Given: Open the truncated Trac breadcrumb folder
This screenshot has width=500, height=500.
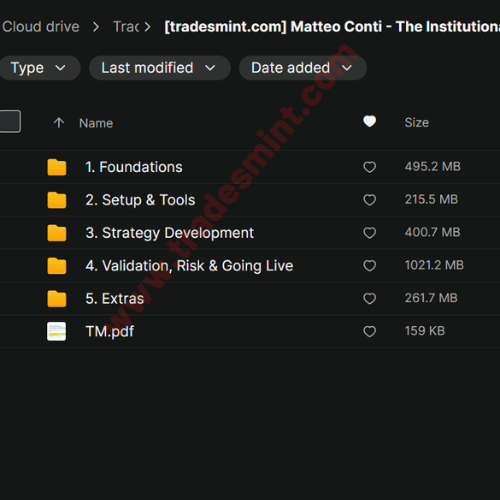Looking at the screenshot, I should tap(126, 27).
